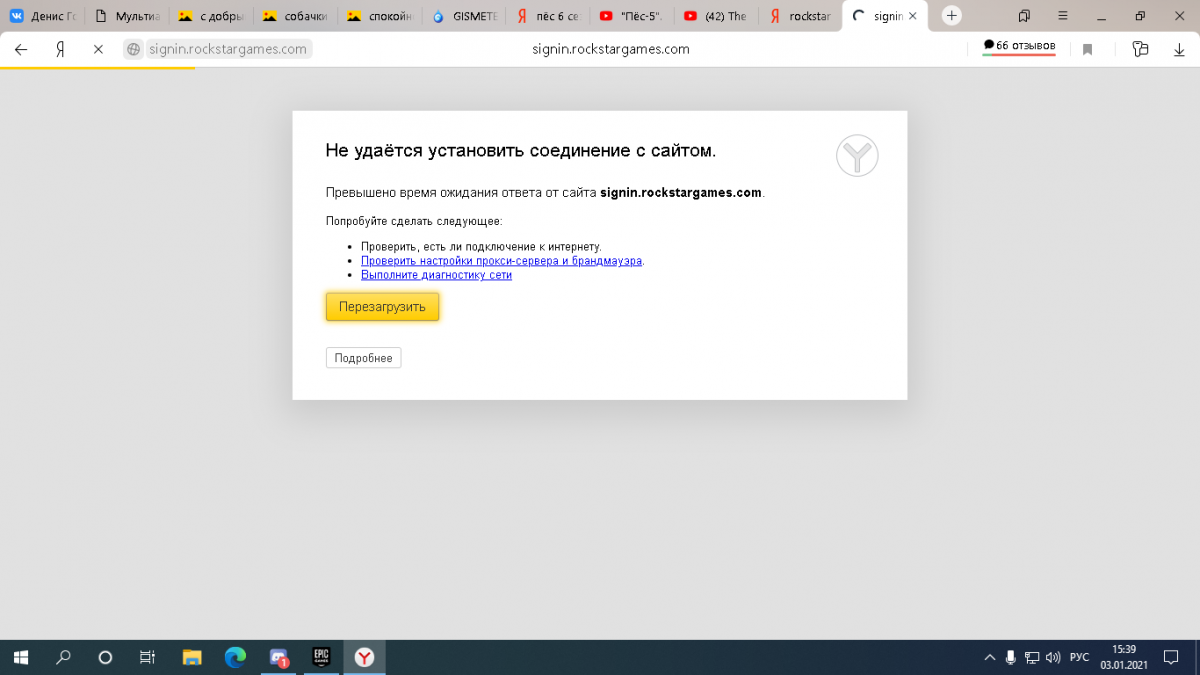
Task: Close the signin tab
Action: click(911, 16)
